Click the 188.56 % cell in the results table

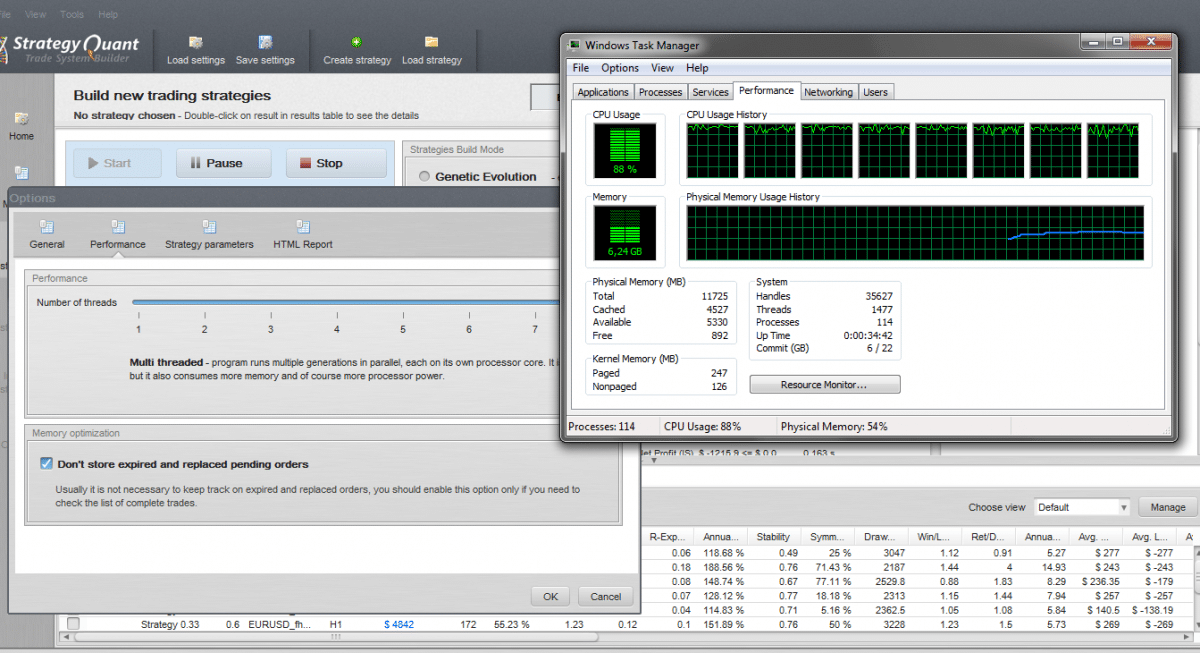(723, 567)
